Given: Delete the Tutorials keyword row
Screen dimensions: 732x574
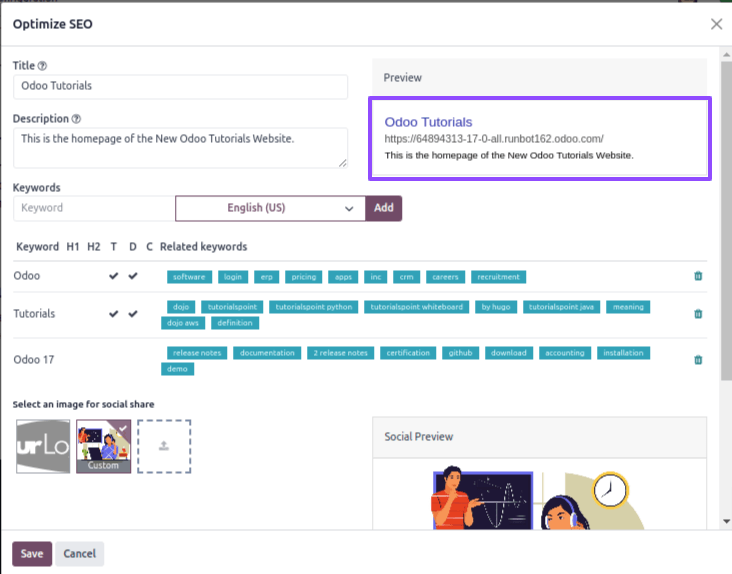Looking at the screenshot, I should tap(698, 314).
